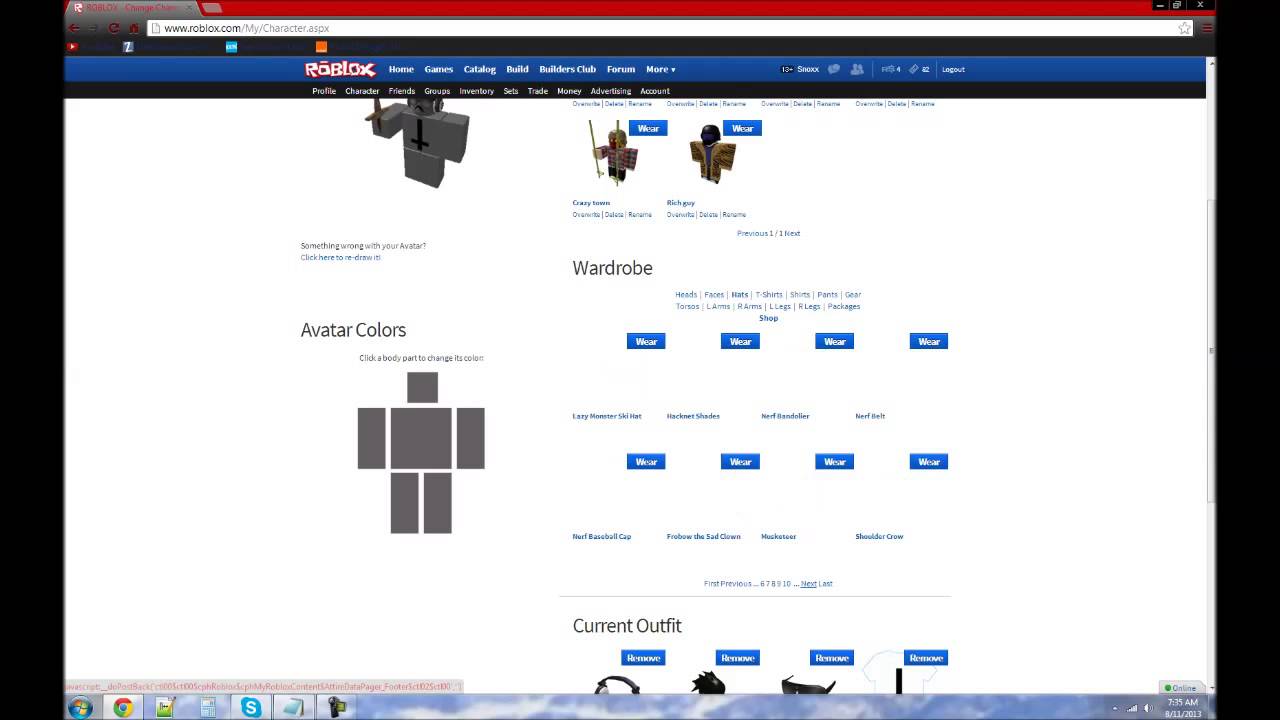Open the friend requests people icon
The width and height of the screenshot is (1280, 720).
click(857, 69)
